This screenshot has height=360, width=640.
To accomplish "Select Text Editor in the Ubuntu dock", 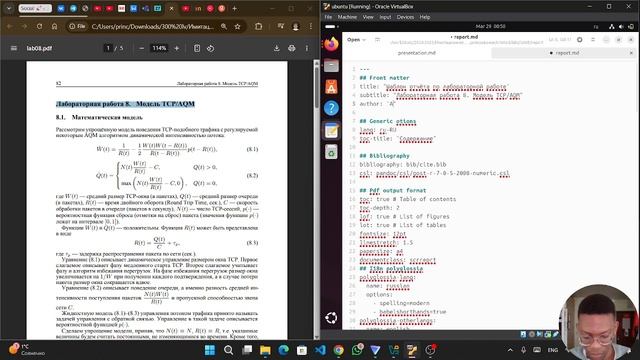I will tap(331, 131).
